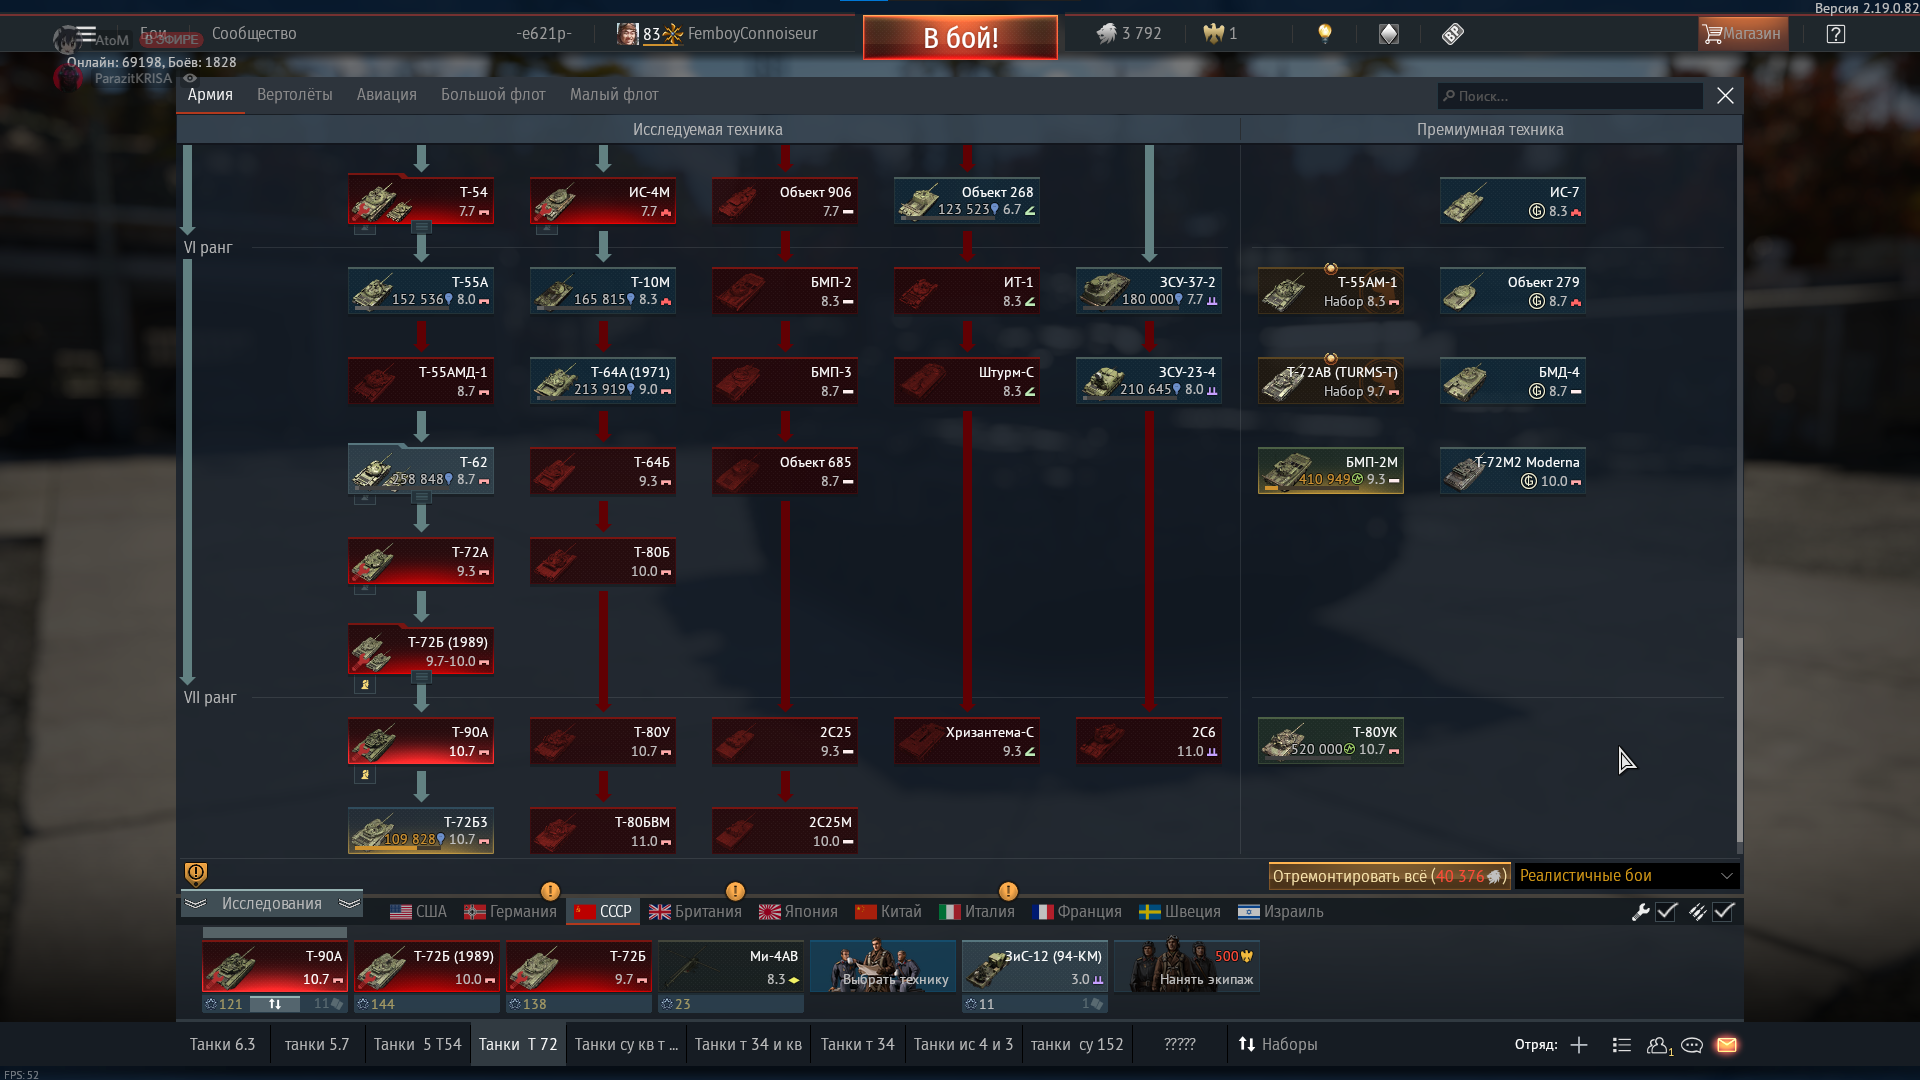
Task: Collapse the Исследования panel
Action: pos(272,904)
